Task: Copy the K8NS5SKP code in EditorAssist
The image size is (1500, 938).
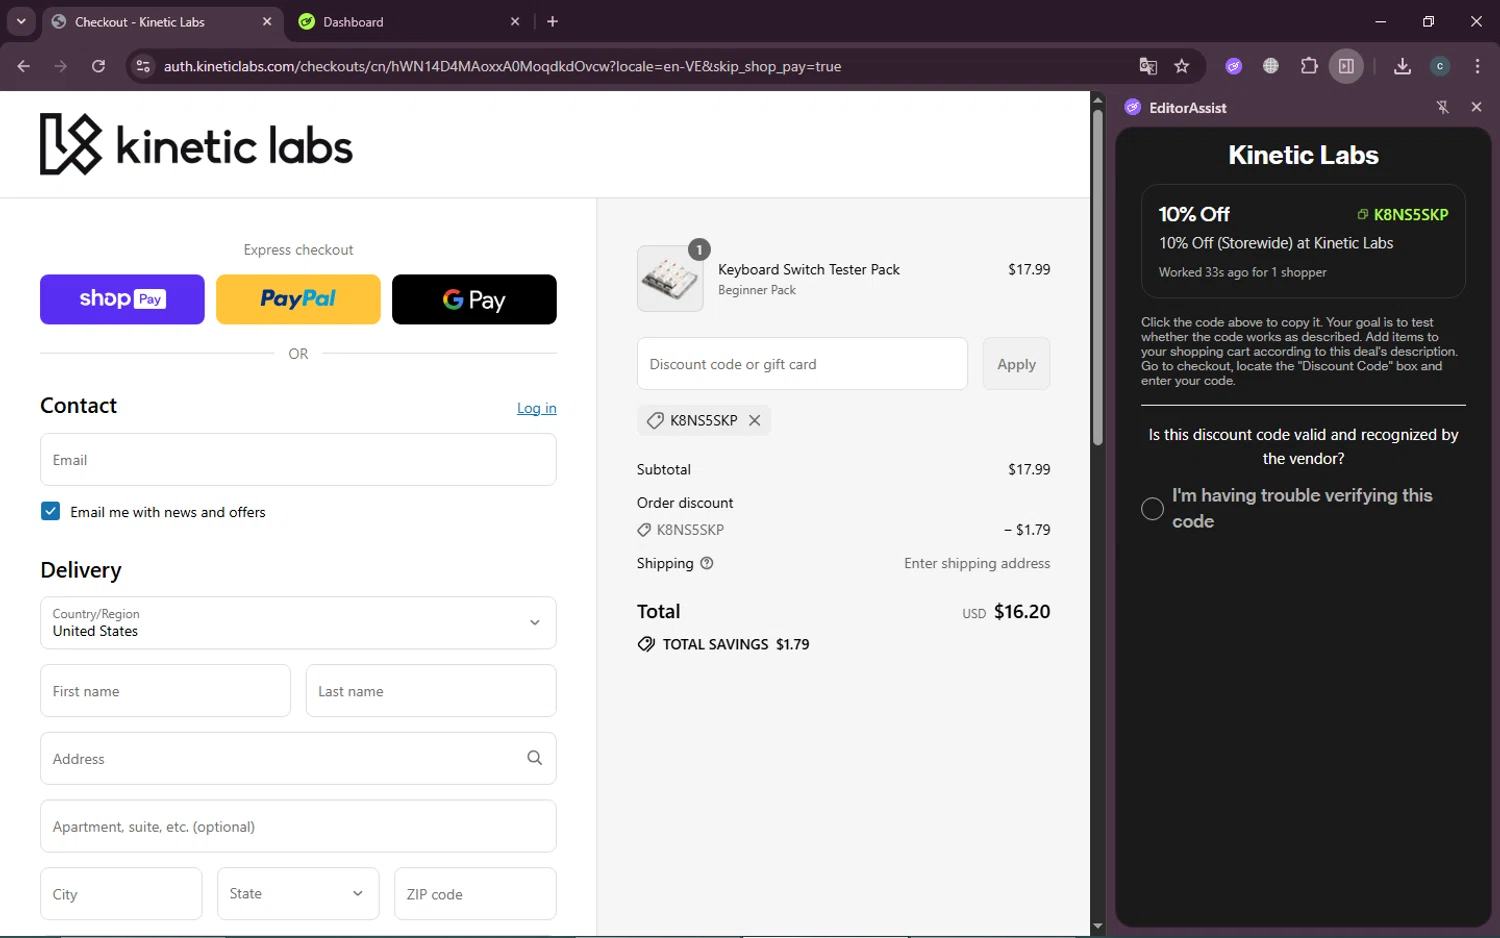Action: pos(1402,214)
